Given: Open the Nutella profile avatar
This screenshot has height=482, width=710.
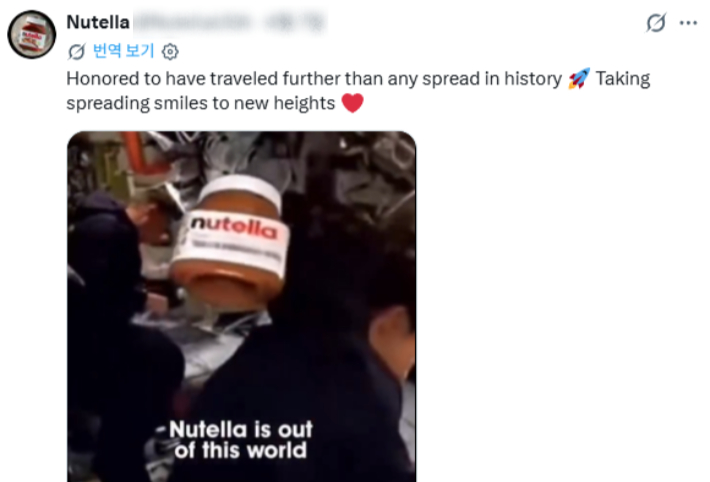Looking at the screenshot, I should point(32,34).
